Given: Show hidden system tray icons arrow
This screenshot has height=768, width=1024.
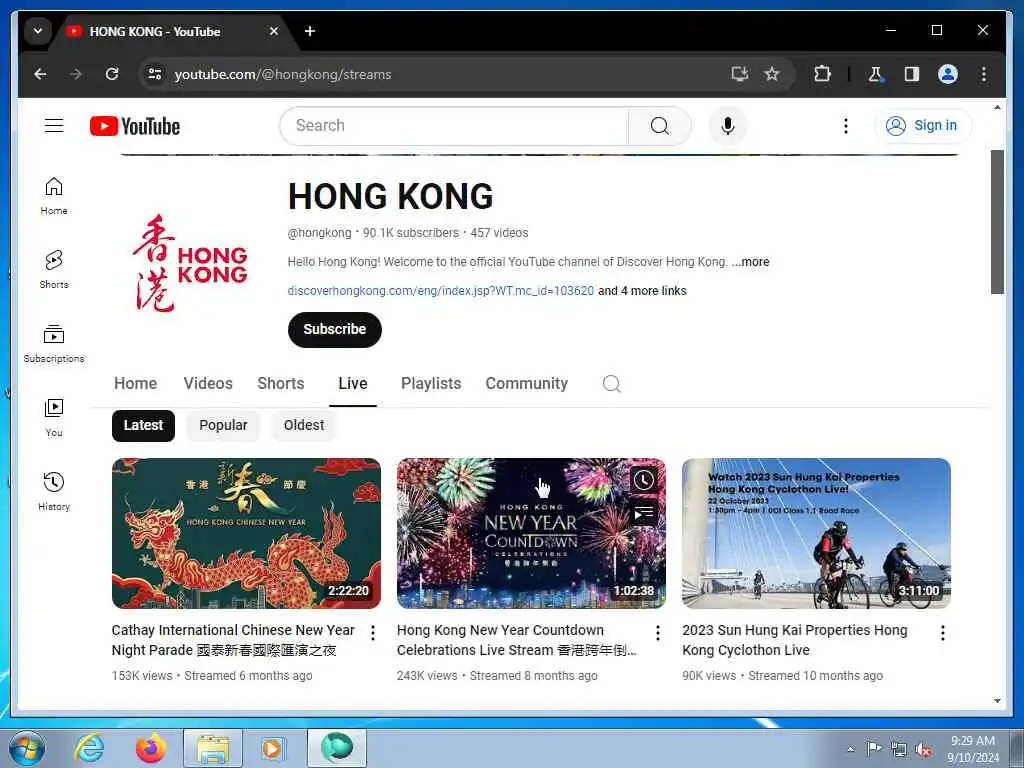Looking at the screenshot, I should point(850,749).
